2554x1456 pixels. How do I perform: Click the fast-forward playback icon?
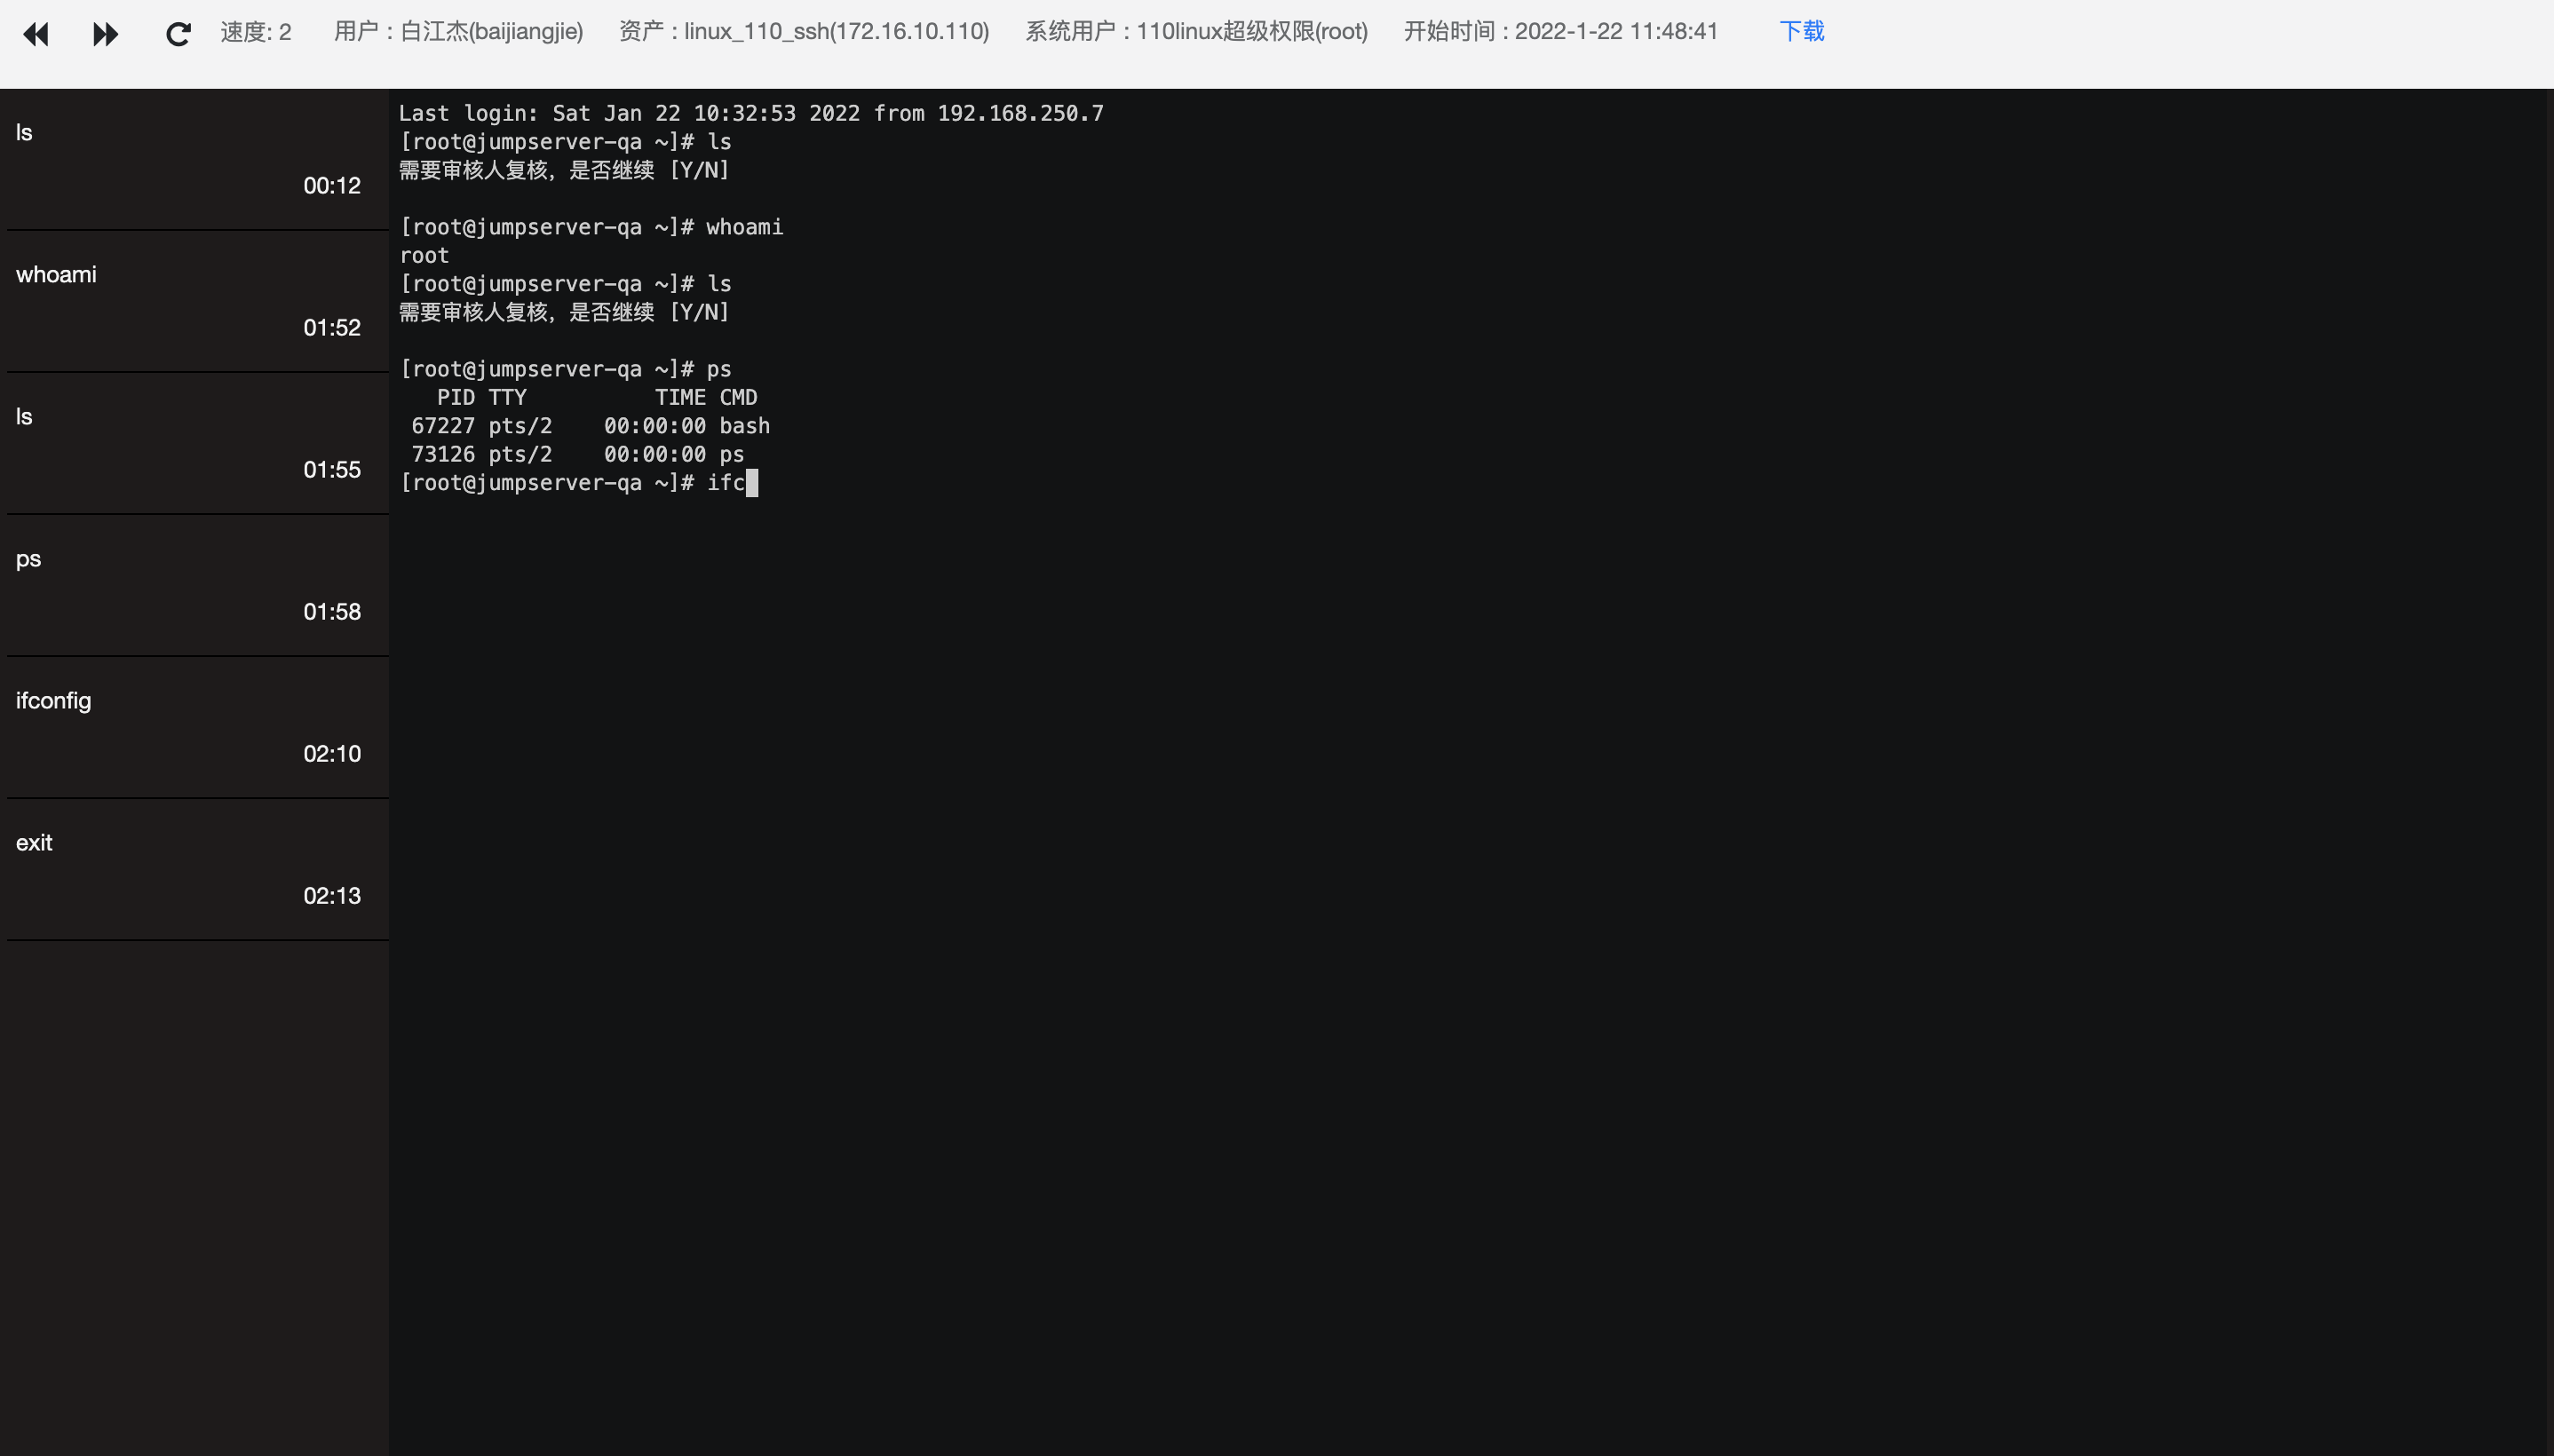(x=105, y=34)
